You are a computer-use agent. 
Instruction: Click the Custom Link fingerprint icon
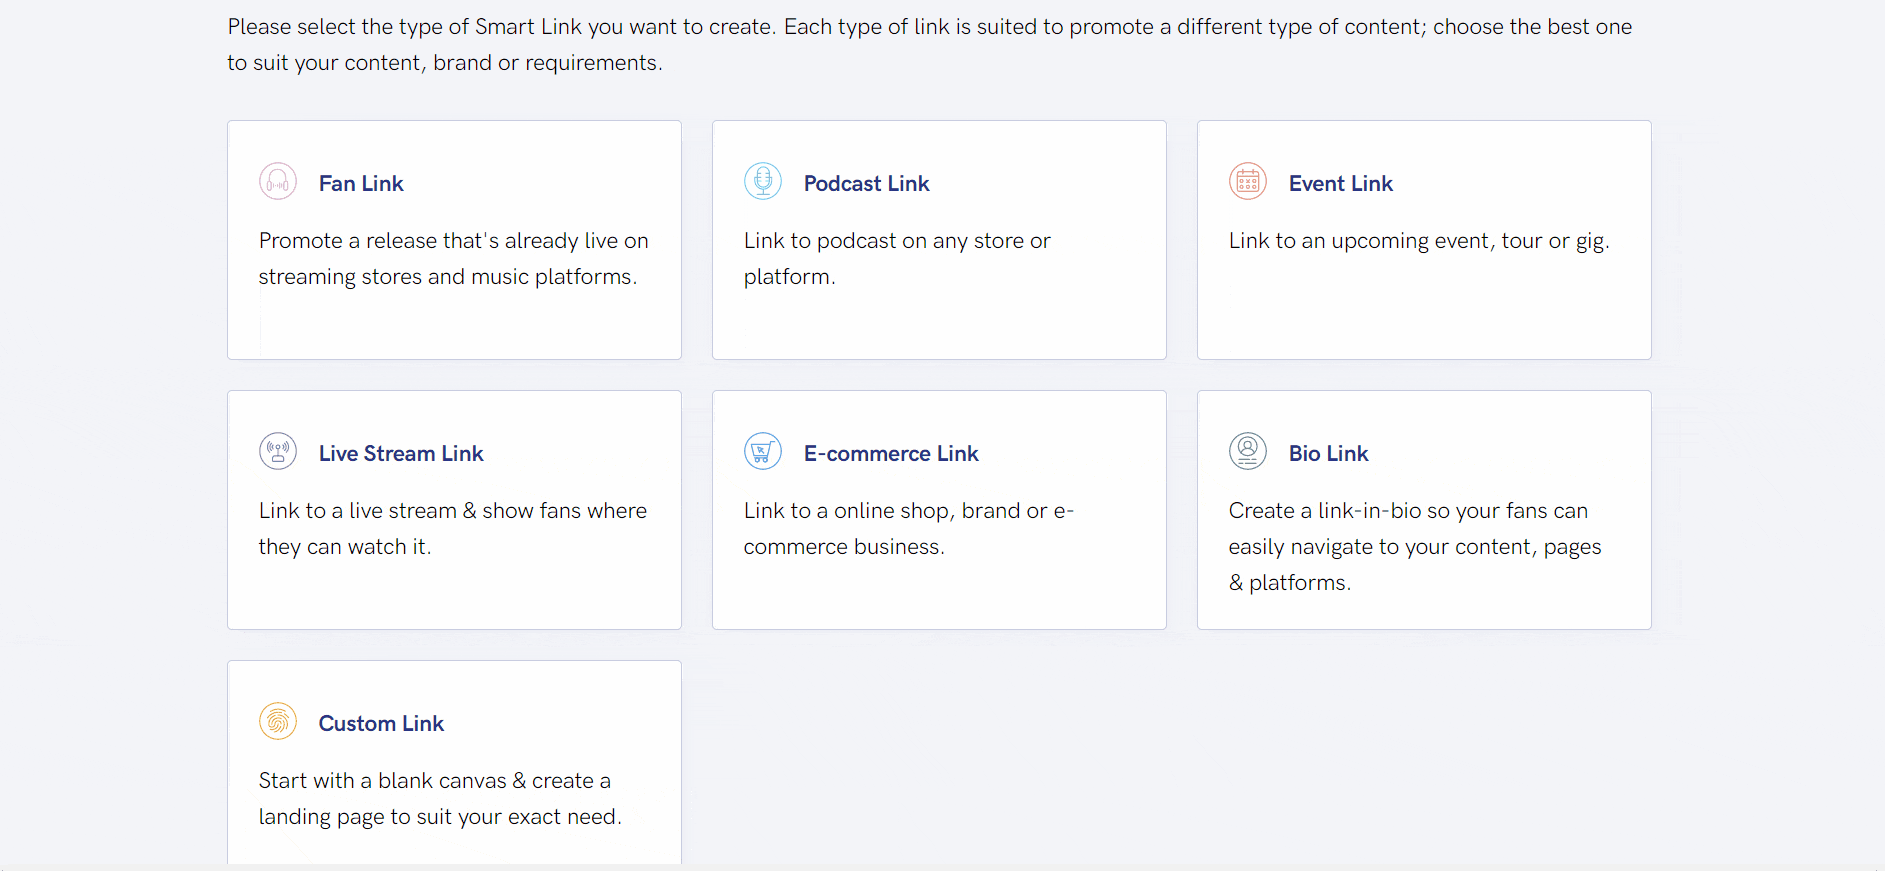pos(278,721)
